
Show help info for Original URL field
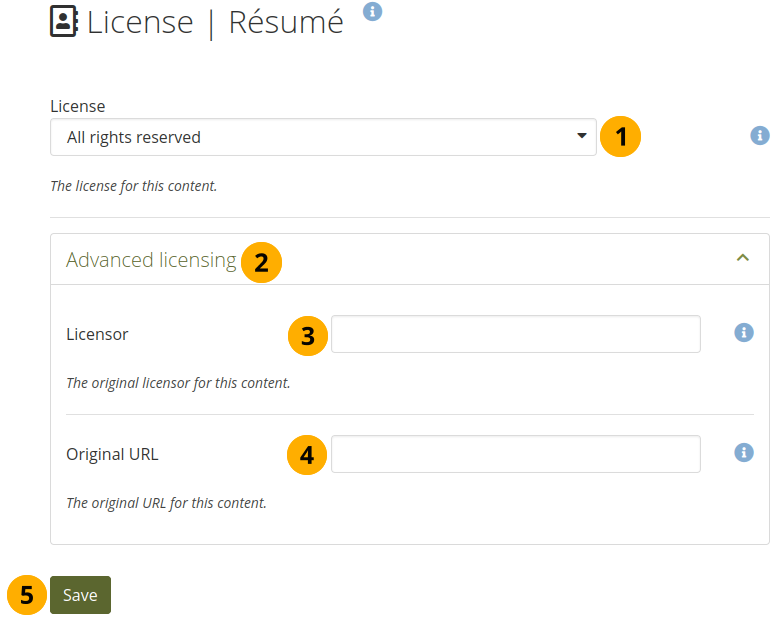click(743, 453)
